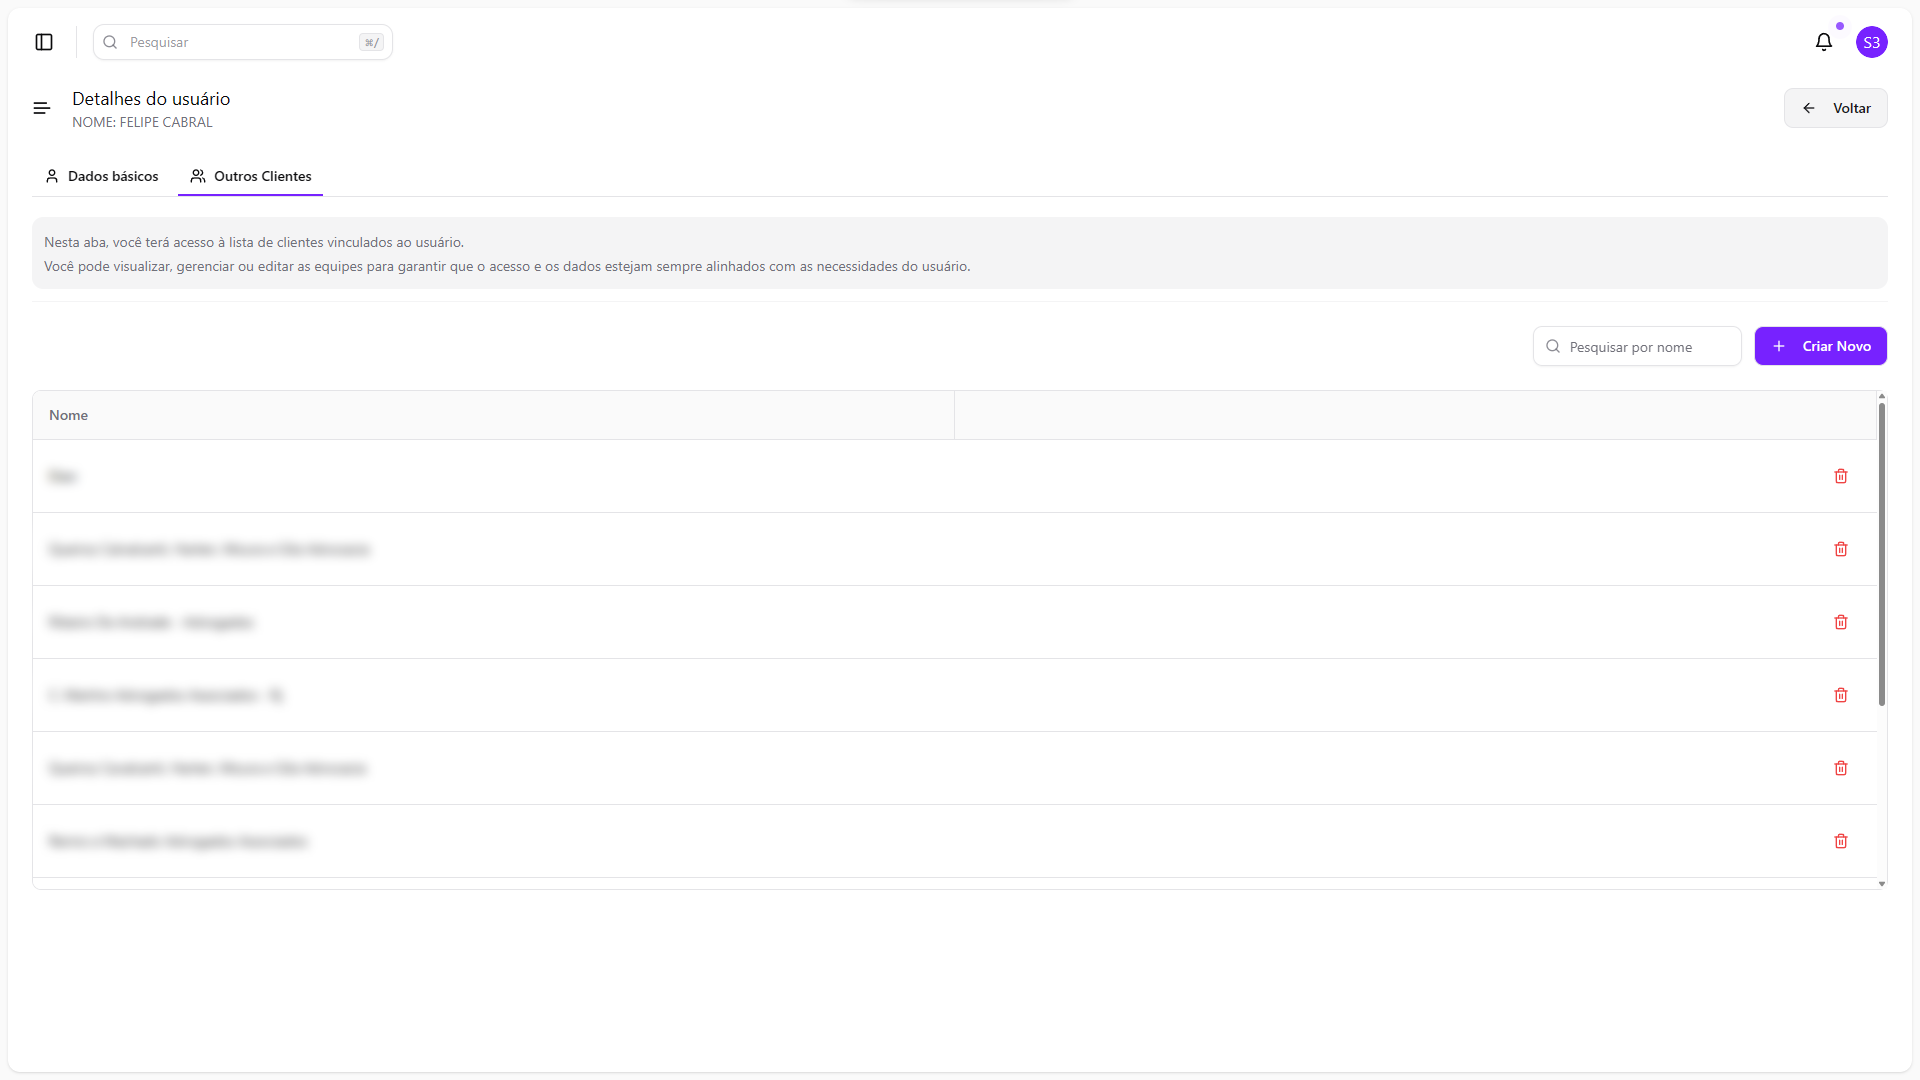Switch to Dados básicos tab
The height and width of the screenshot is (1080, 1920).
[102, 176]
